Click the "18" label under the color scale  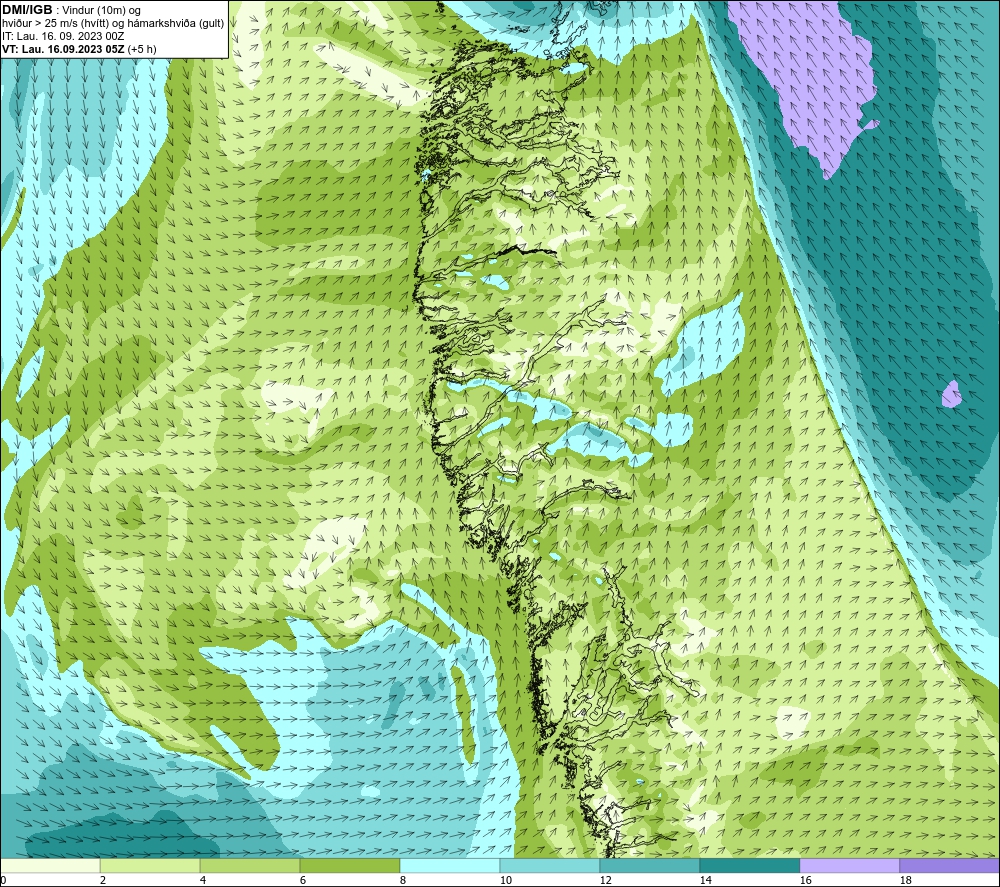906,881
